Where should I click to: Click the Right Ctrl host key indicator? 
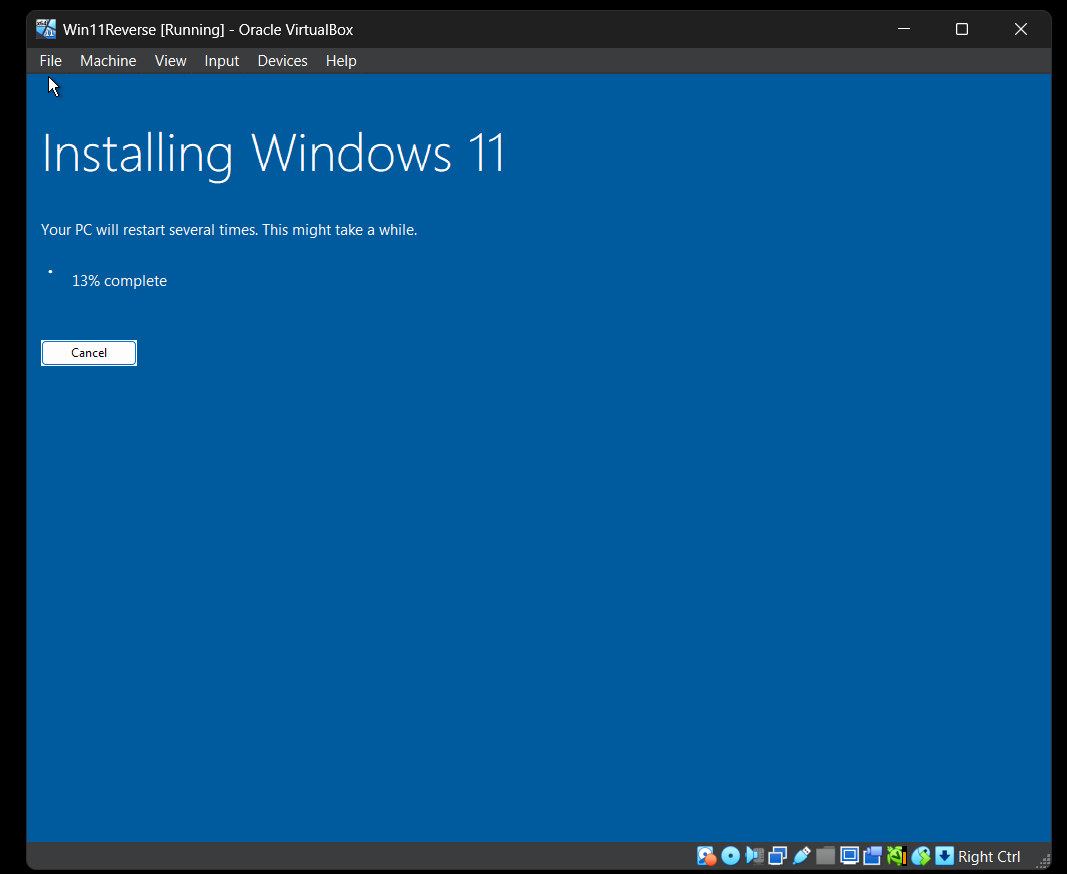pos(989,857)
